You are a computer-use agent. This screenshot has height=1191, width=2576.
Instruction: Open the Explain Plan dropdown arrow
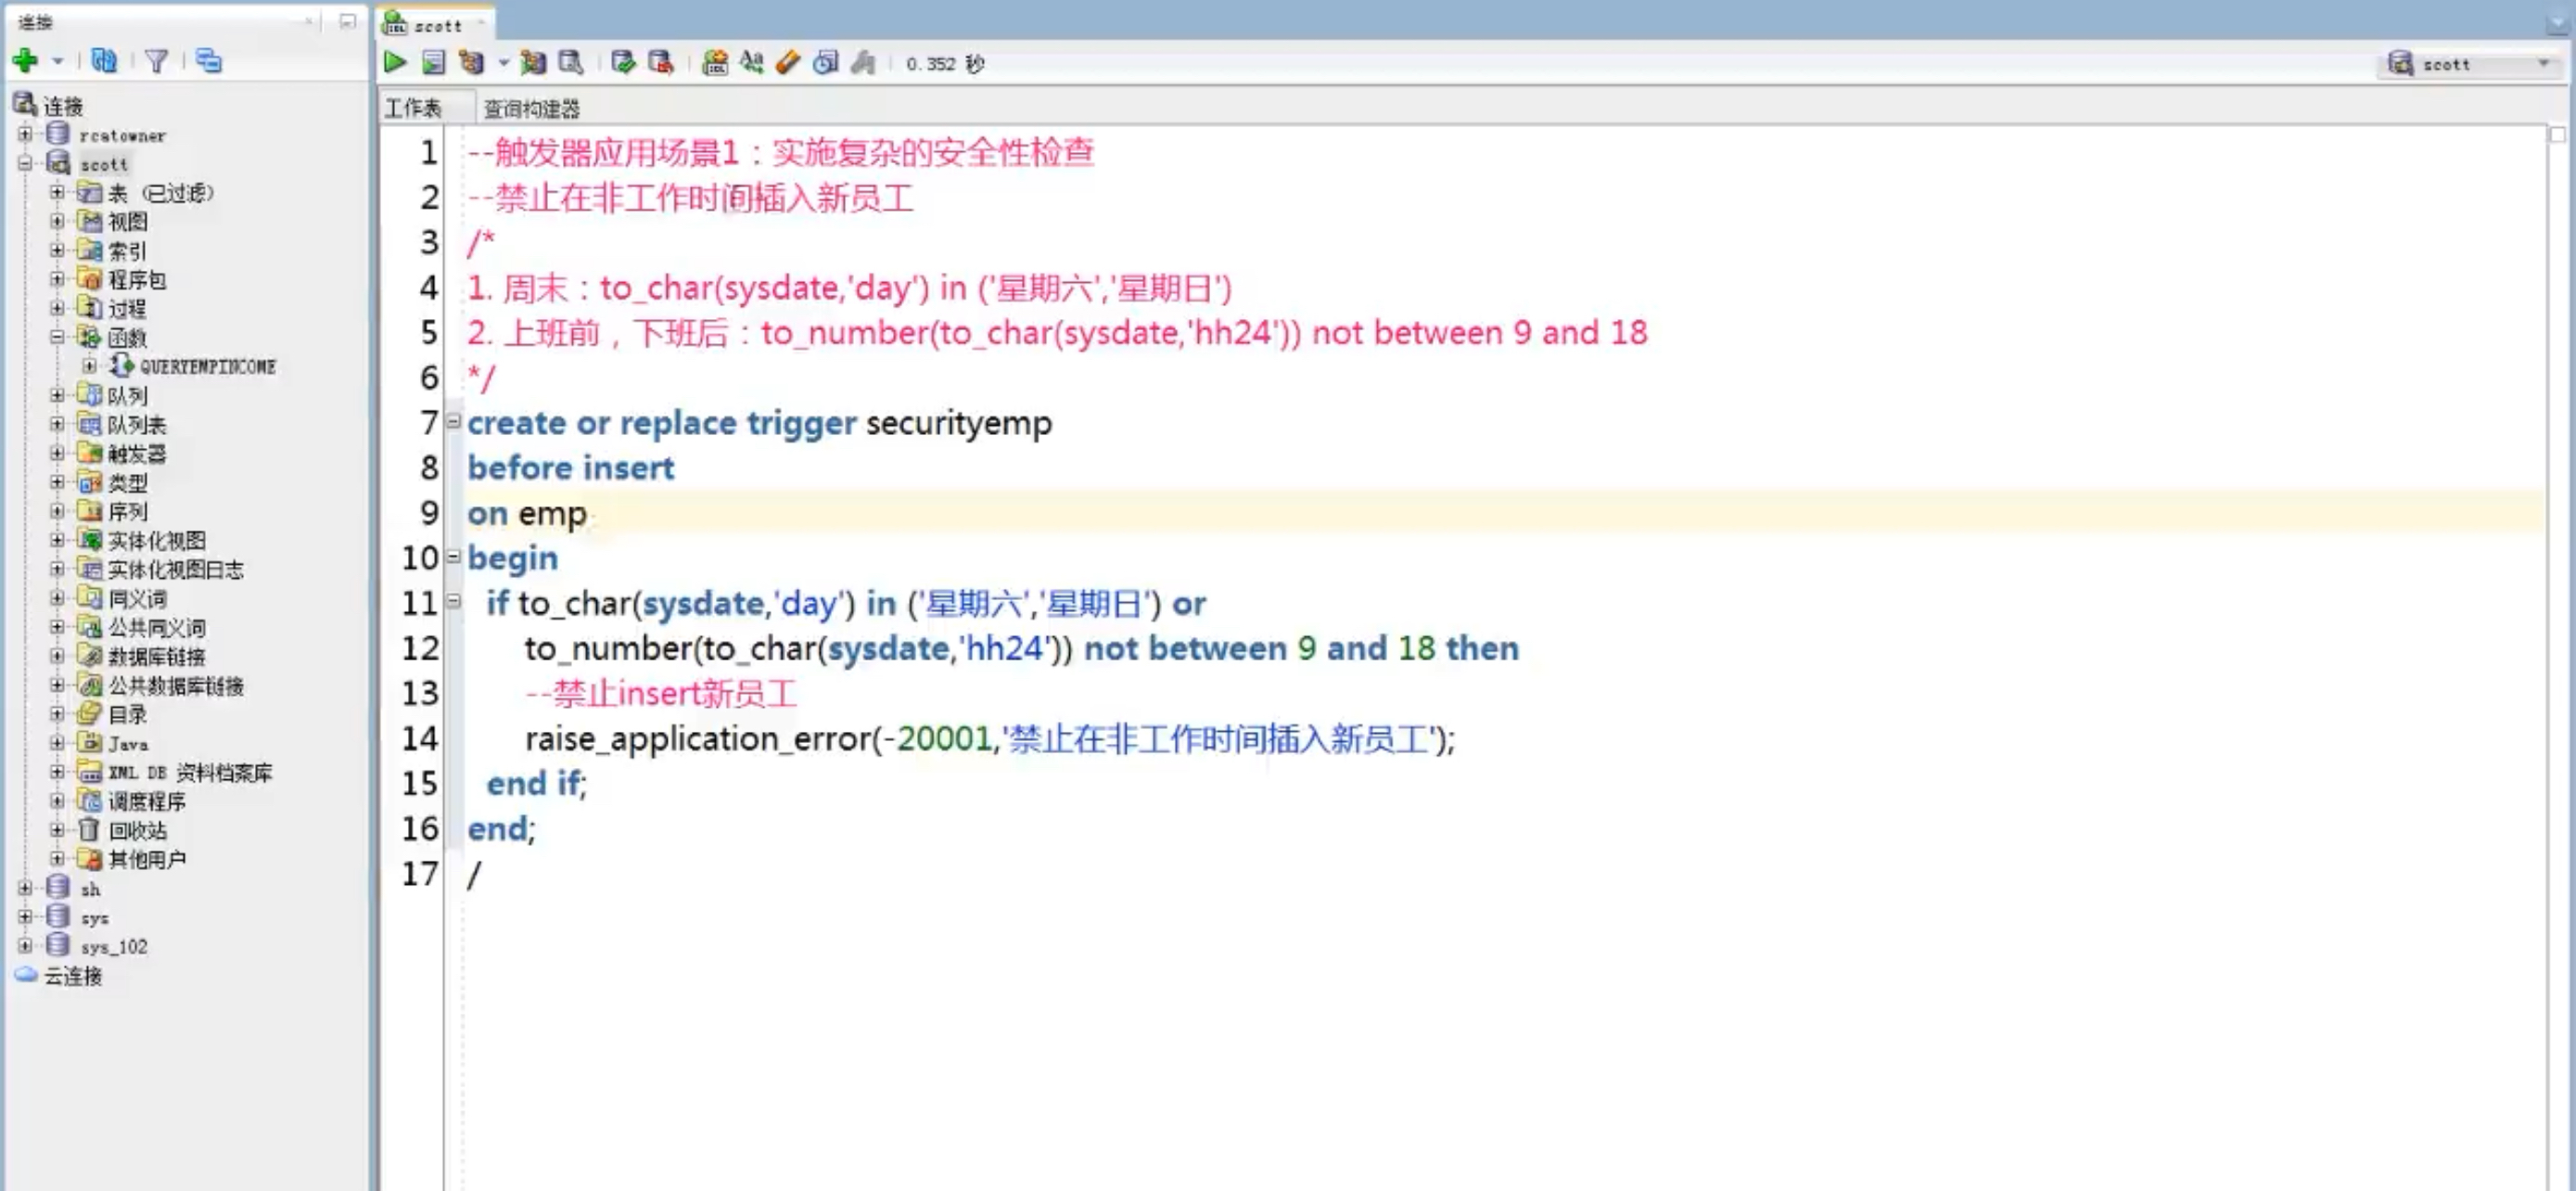click(x=503, y=63)
